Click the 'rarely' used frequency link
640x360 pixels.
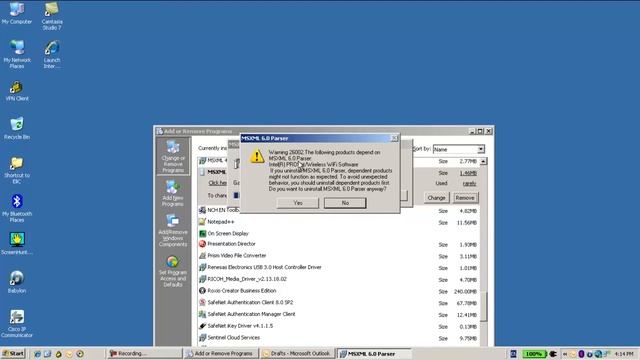tap(469, 184)
